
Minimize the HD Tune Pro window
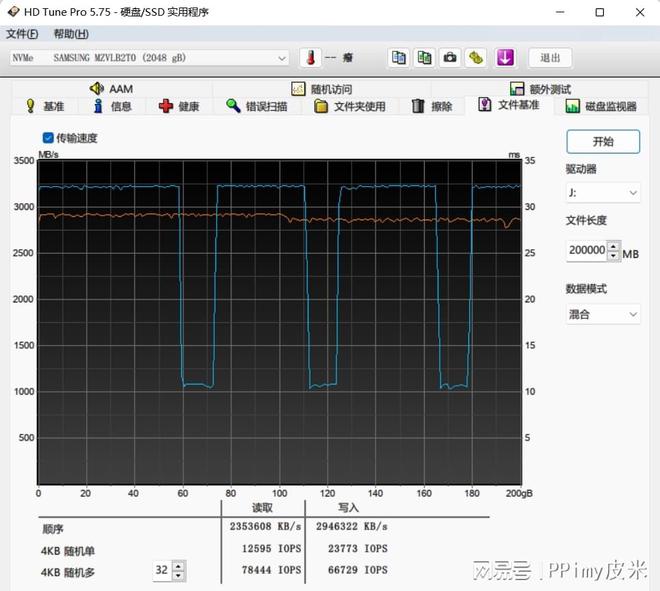(x=560, y=12)
